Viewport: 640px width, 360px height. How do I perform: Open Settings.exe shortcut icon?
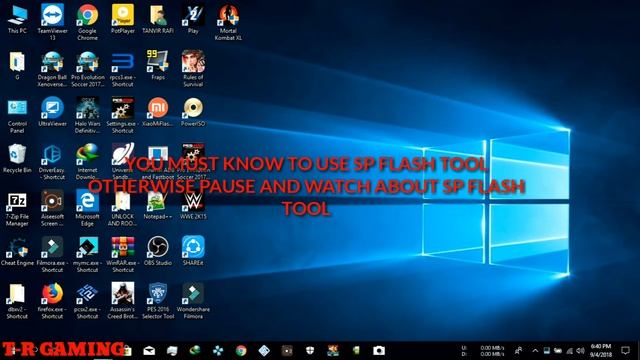tap(122, 115)
